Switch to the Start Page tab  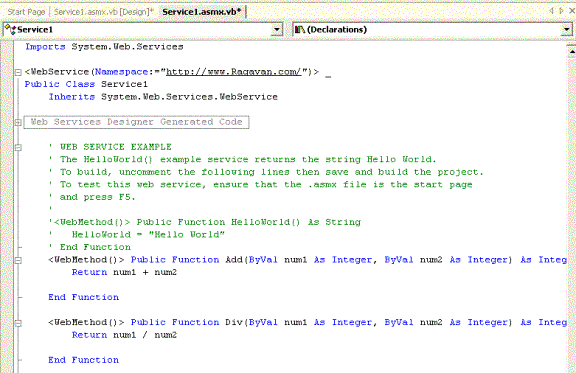[26, 12]
